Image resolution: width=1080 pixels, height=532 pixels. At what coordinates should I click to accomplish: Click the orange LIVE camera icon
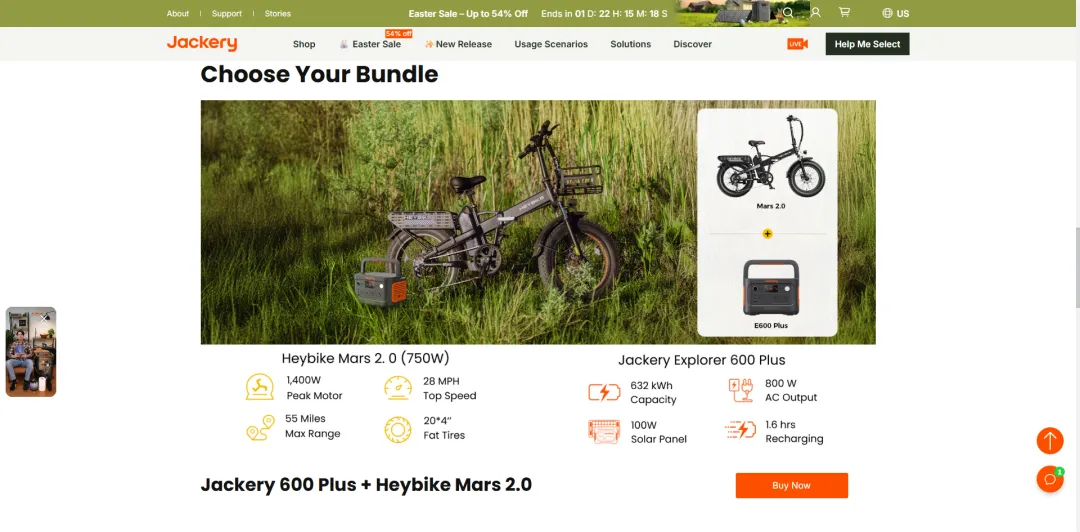pos(797,44)
